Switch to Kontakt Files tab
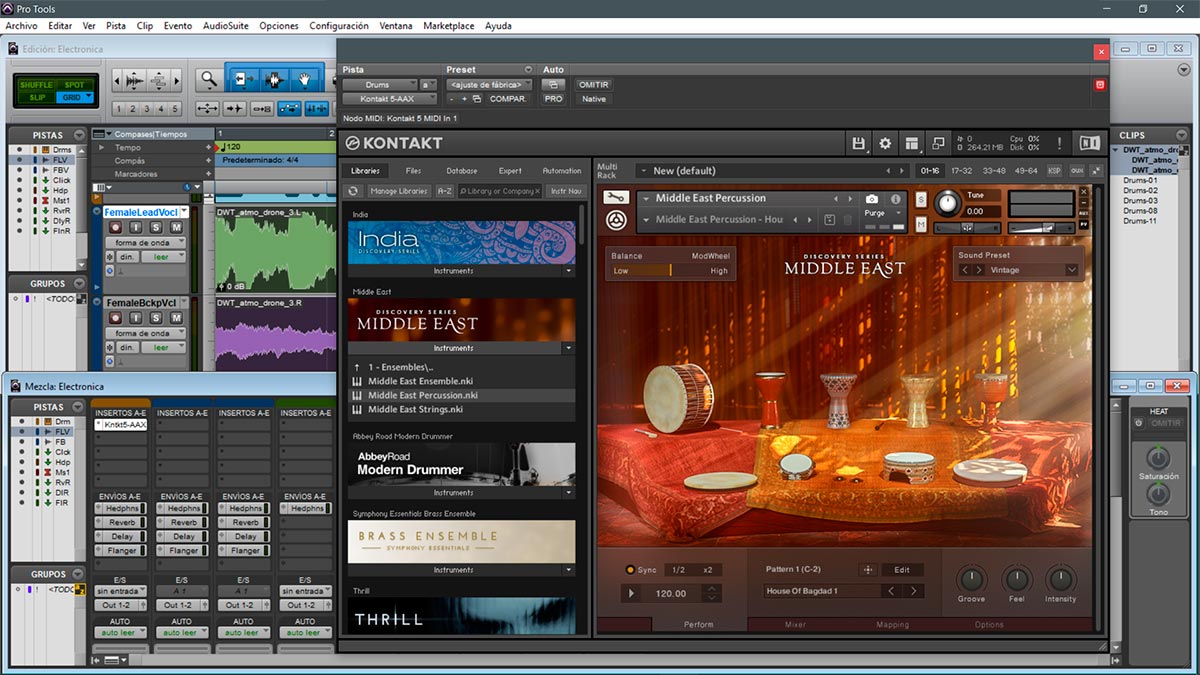1200x675 pixels. [413, 171]
